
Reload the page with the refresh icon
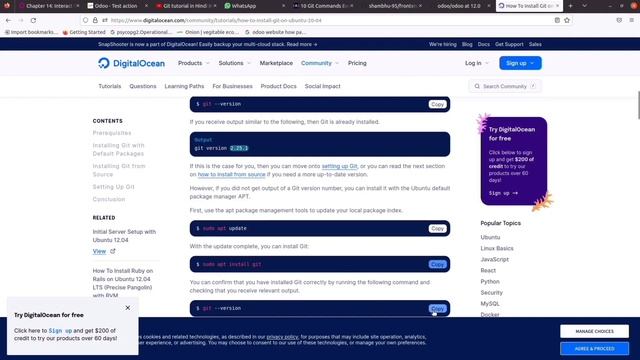pyautogui.click(x=33, y=20)
